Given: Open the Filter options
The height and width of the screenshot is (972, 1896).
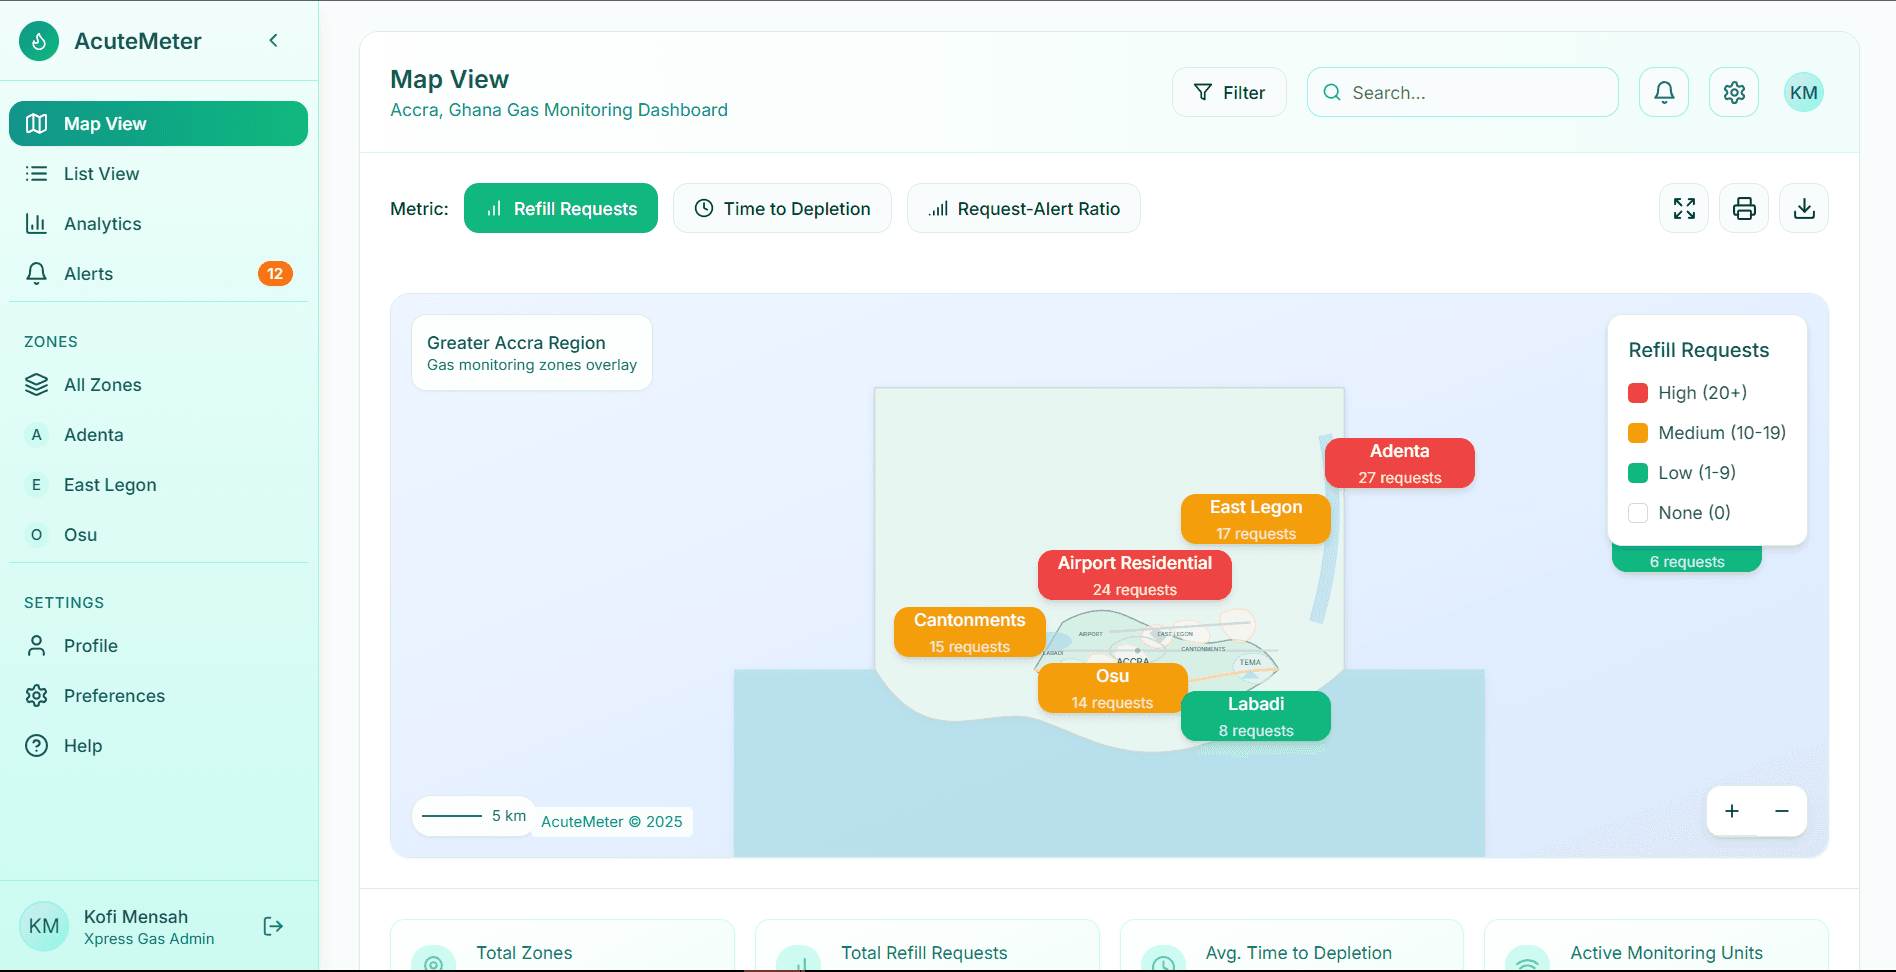Looking at the screenshot, I should pos(1229,92).
